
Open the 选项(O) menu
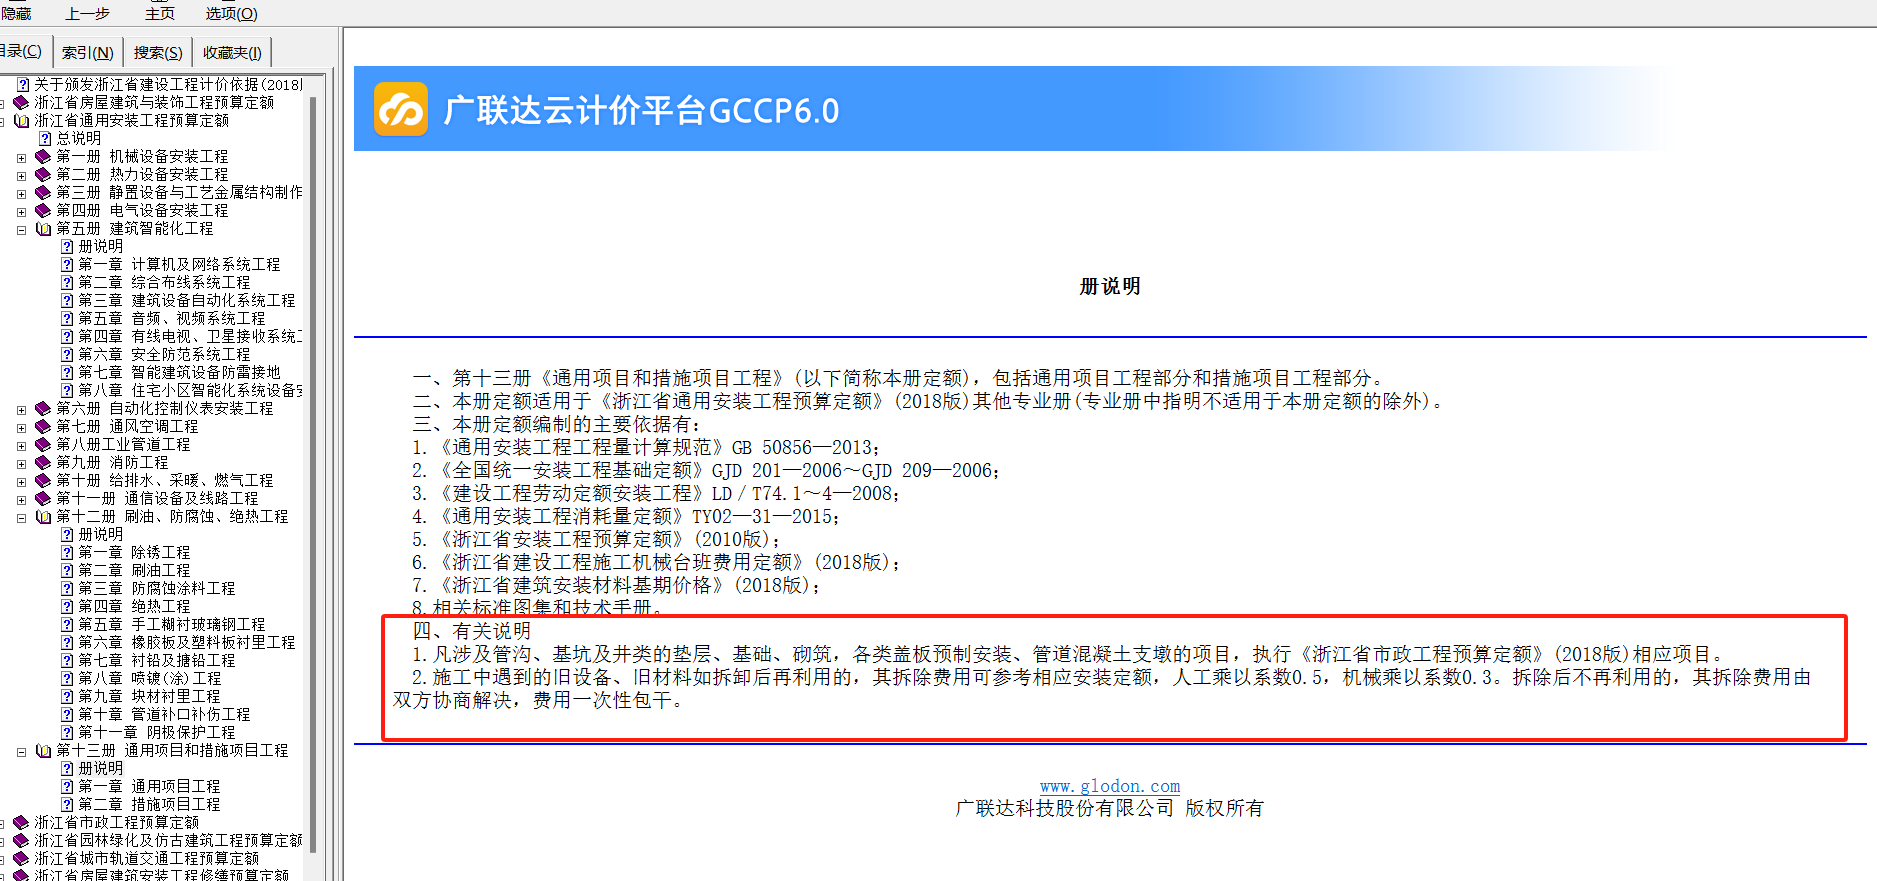click(x=231, y=13)
